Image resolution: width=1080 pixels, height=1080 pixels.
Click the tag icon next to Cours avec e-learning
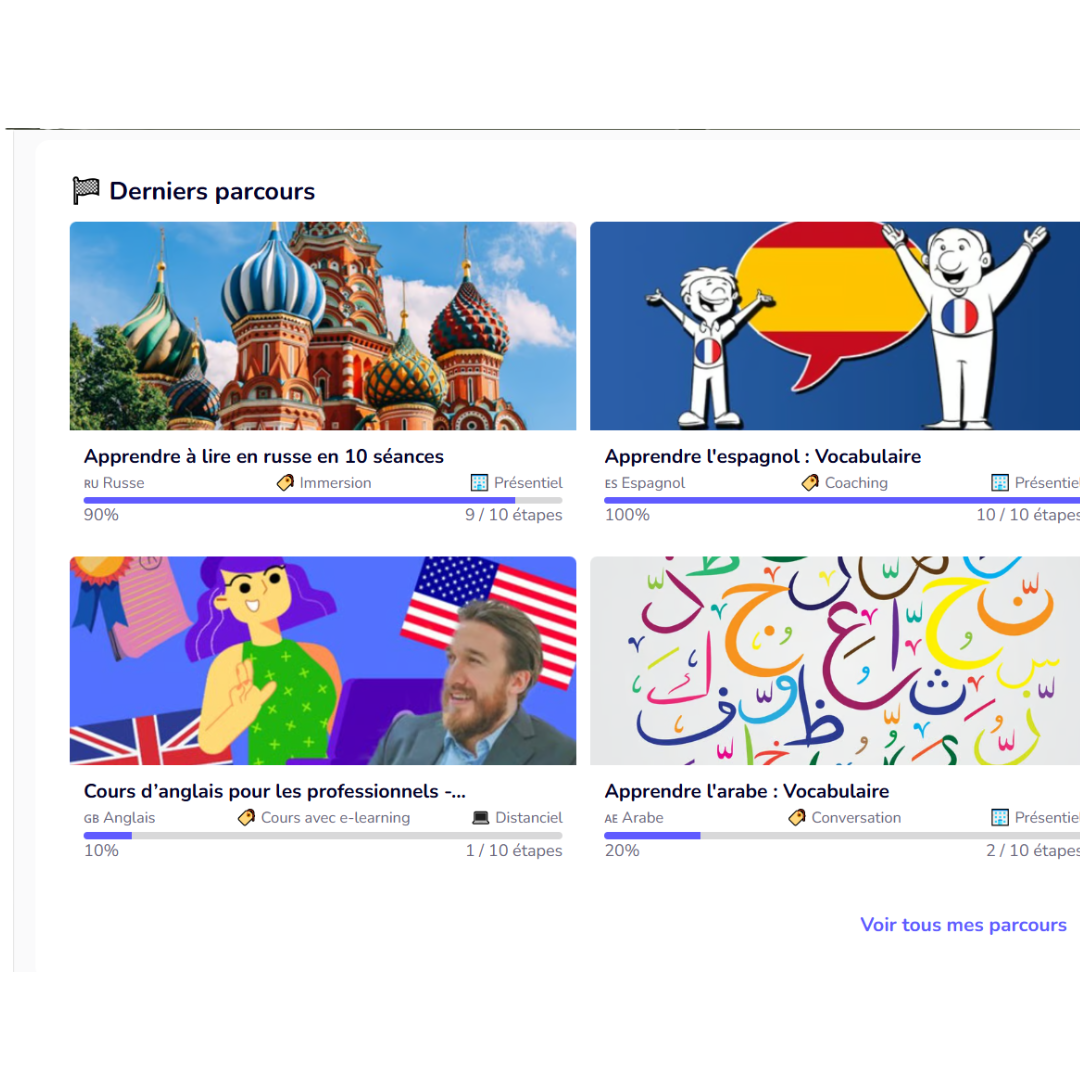(x=247, y=818)
